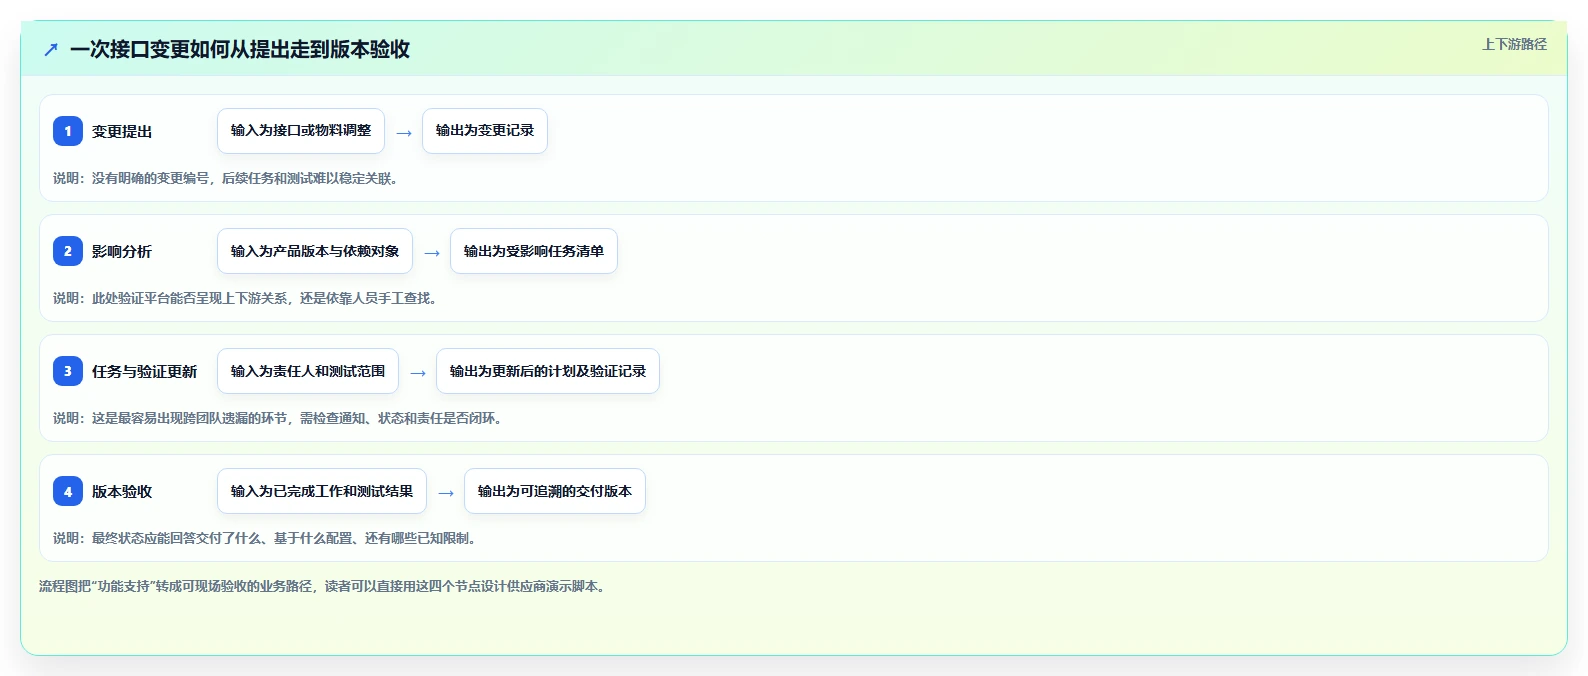Click the 上下游路径 label in the header

click(1514, 44)
